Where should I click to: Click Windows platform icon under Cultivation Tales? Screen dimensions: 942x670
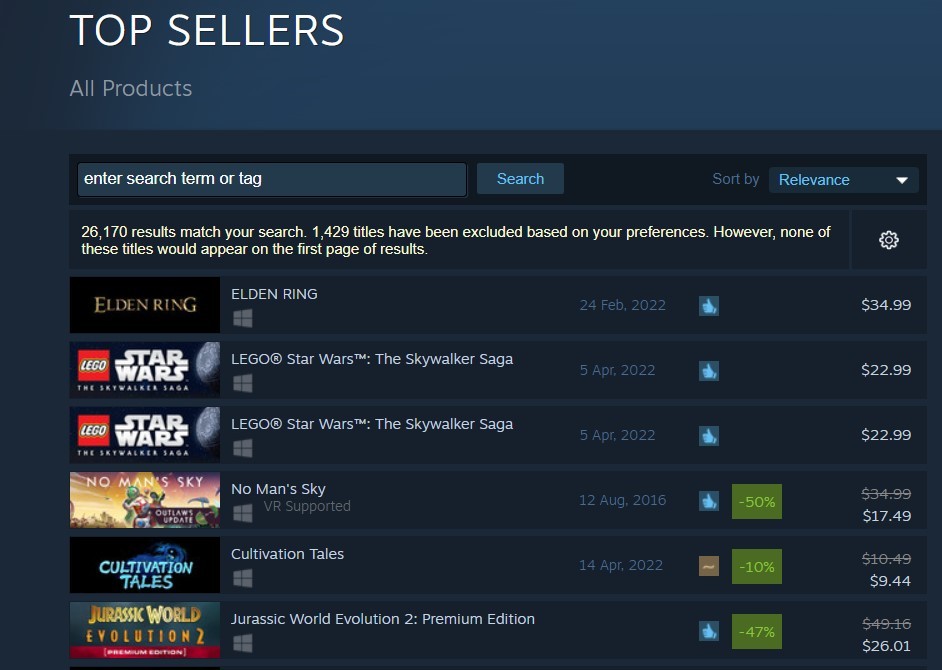[242, 579]
